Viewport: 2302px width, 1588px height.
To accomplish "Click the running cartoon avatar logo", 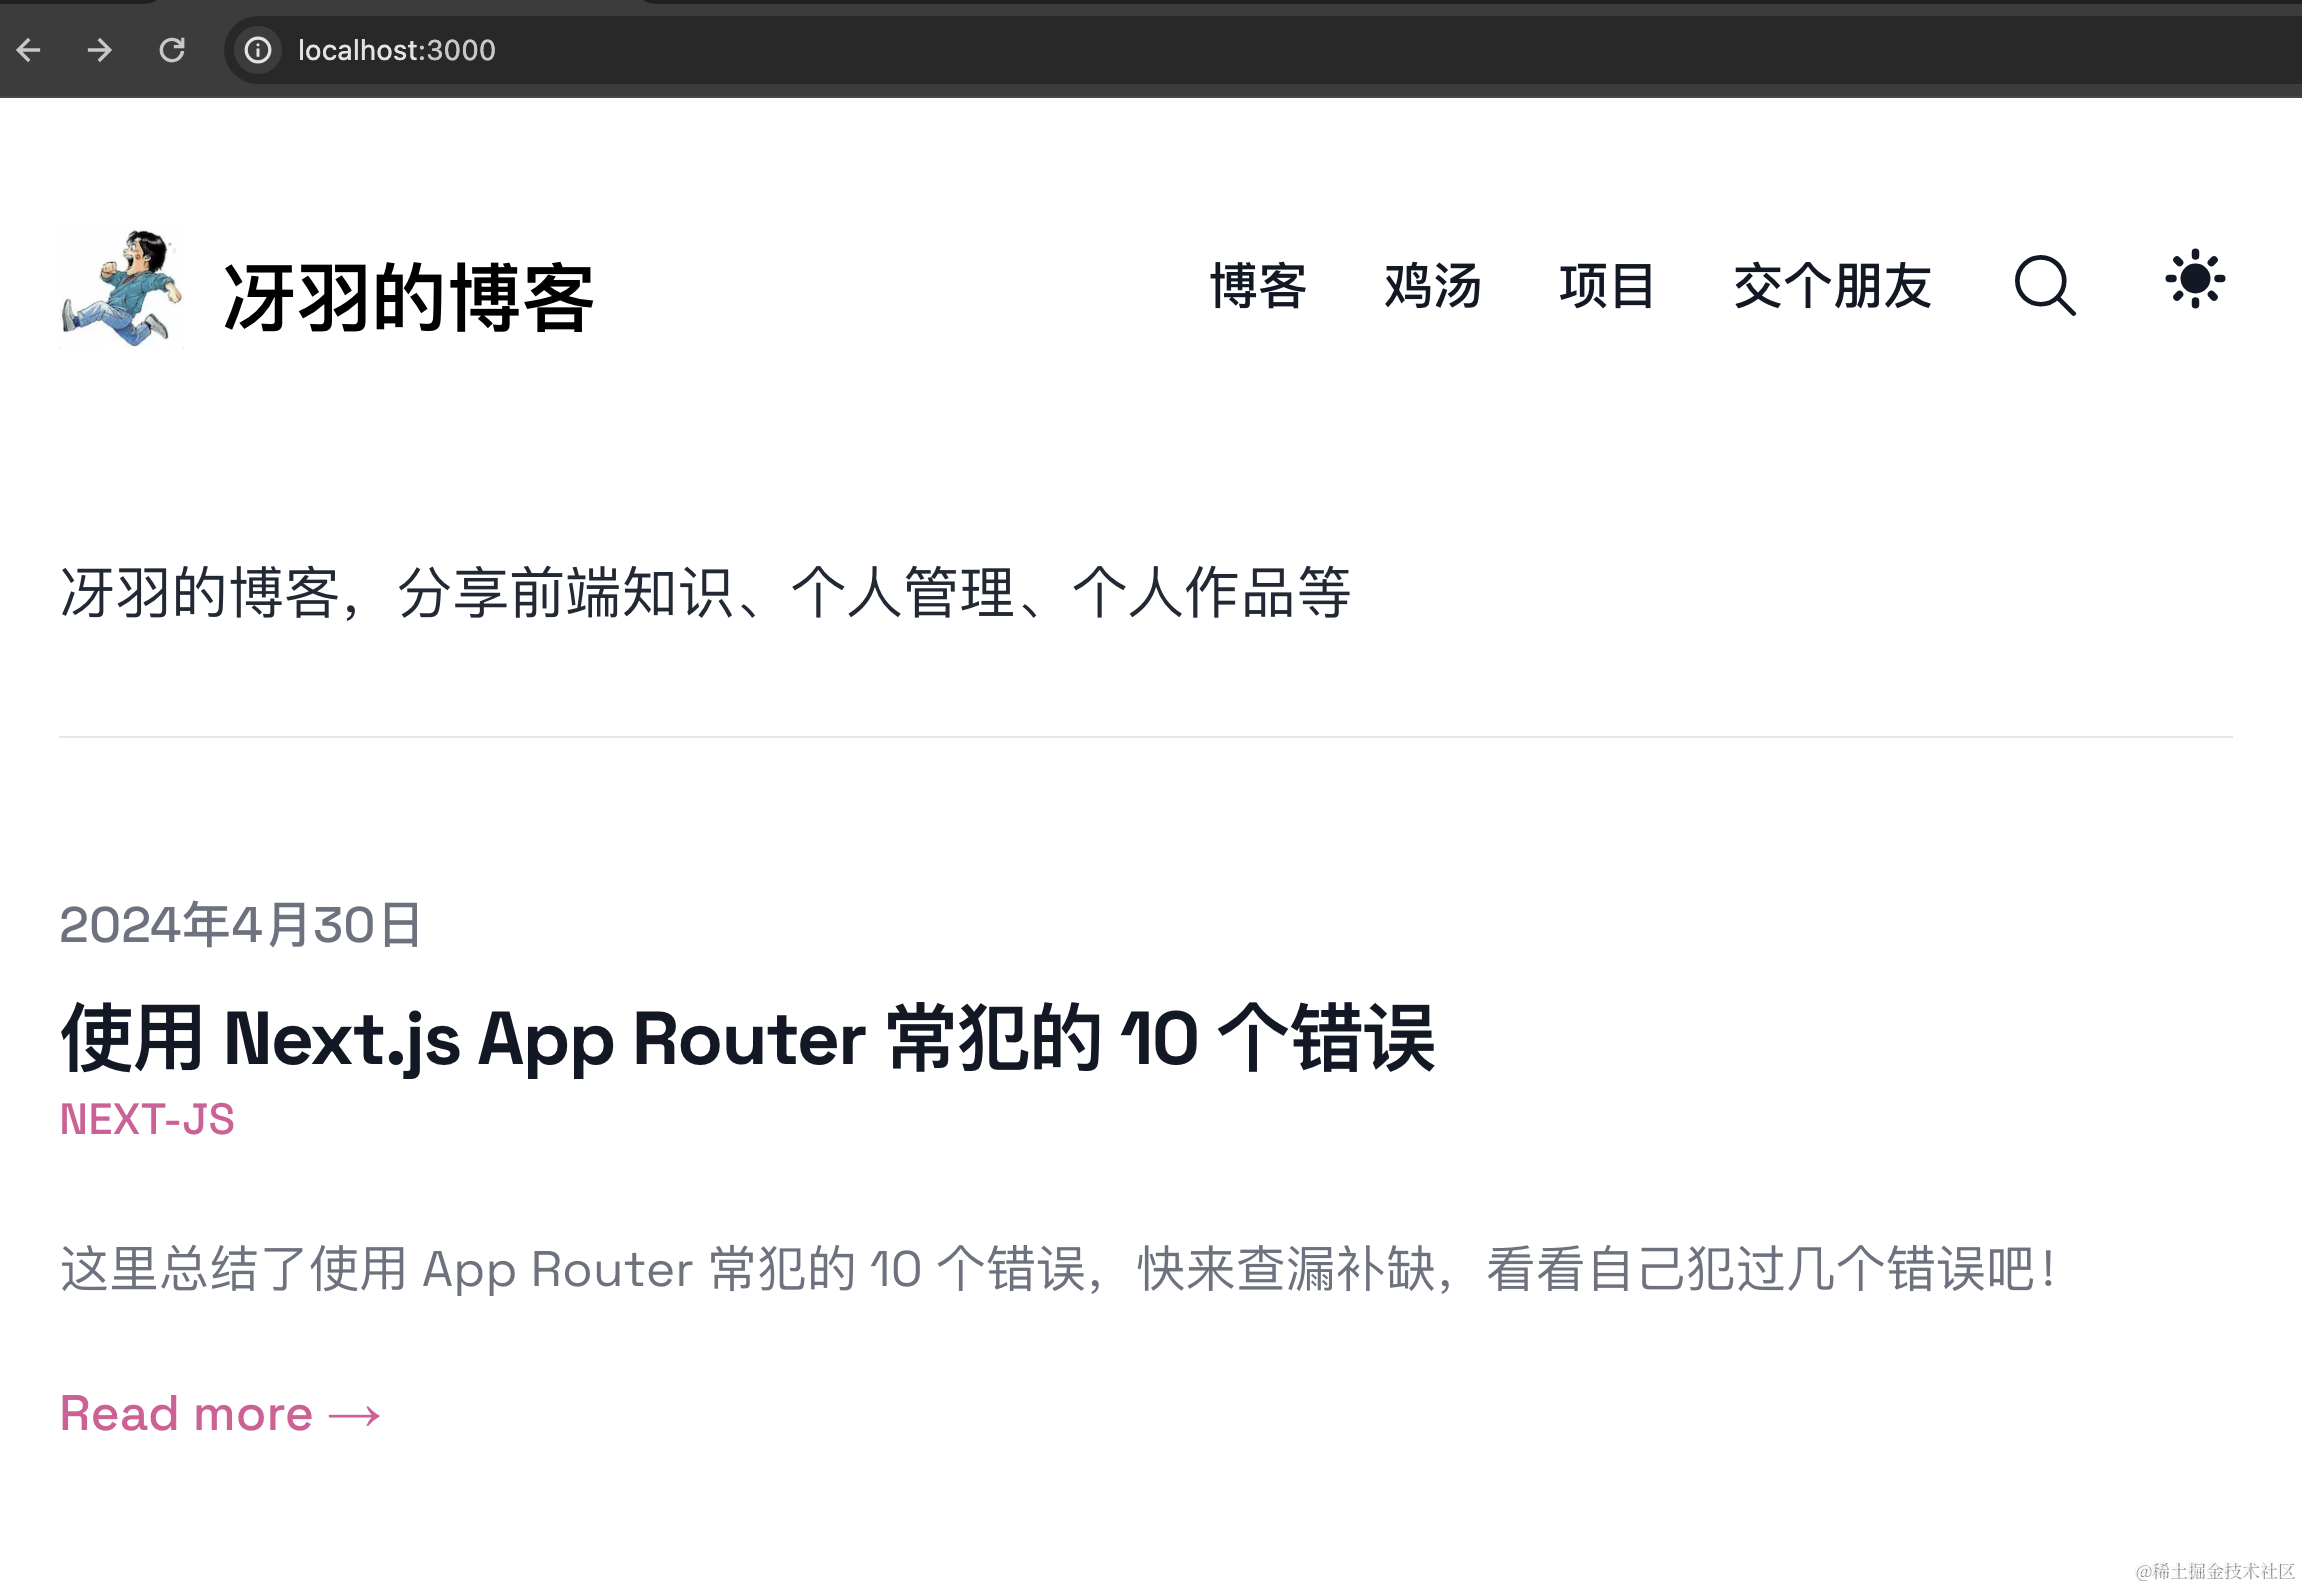I will [121, 288].
